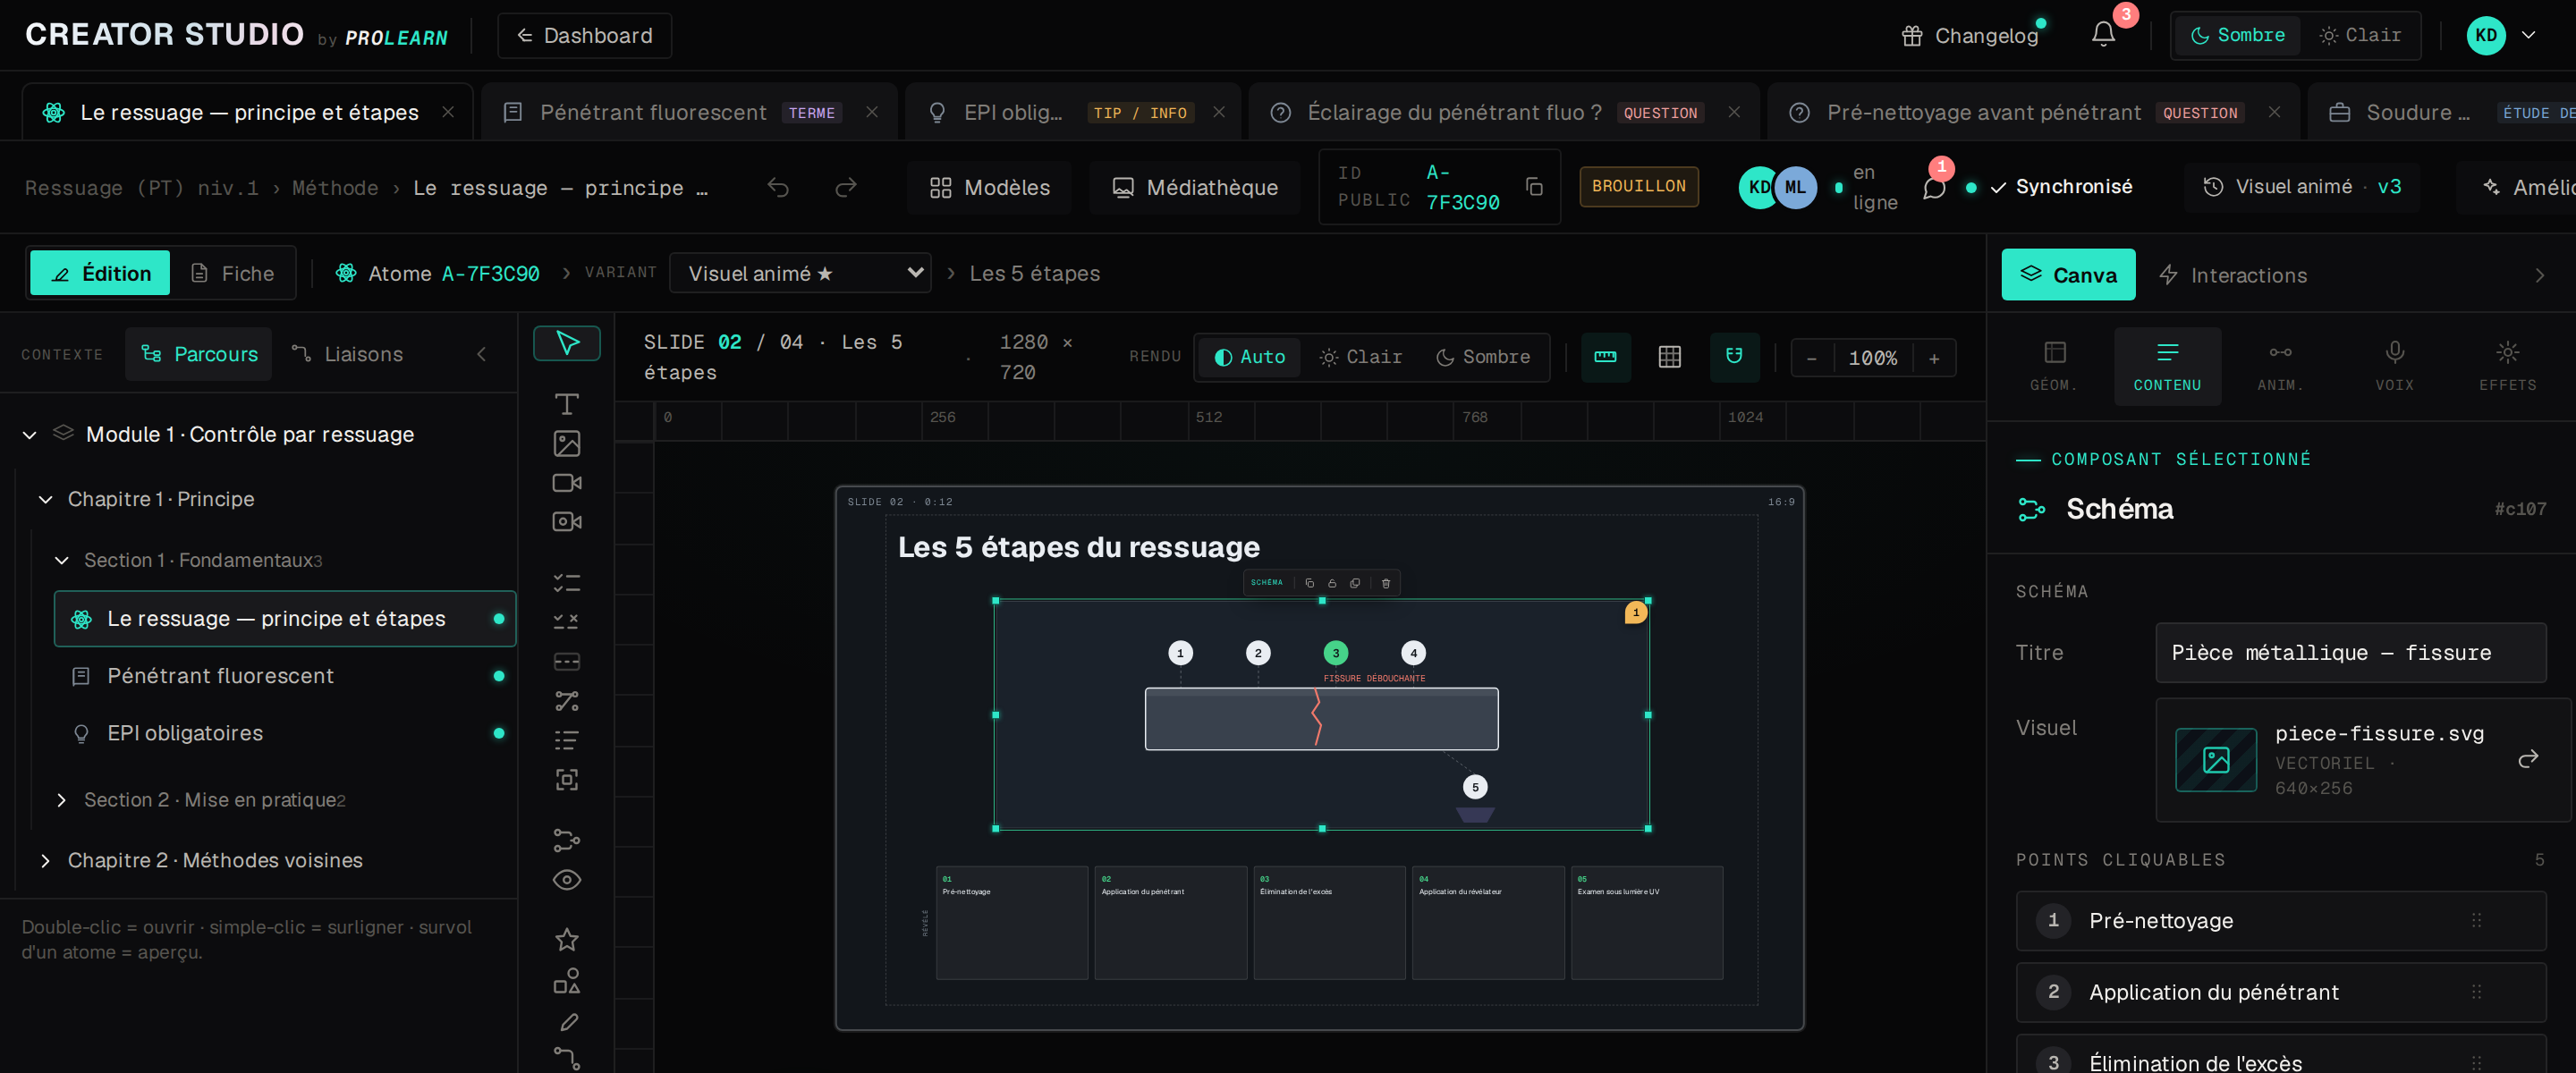The height and width of the screenshot is (1073, 2576).
Task: Select the pointer selection tool
Action: coord(566,343)
